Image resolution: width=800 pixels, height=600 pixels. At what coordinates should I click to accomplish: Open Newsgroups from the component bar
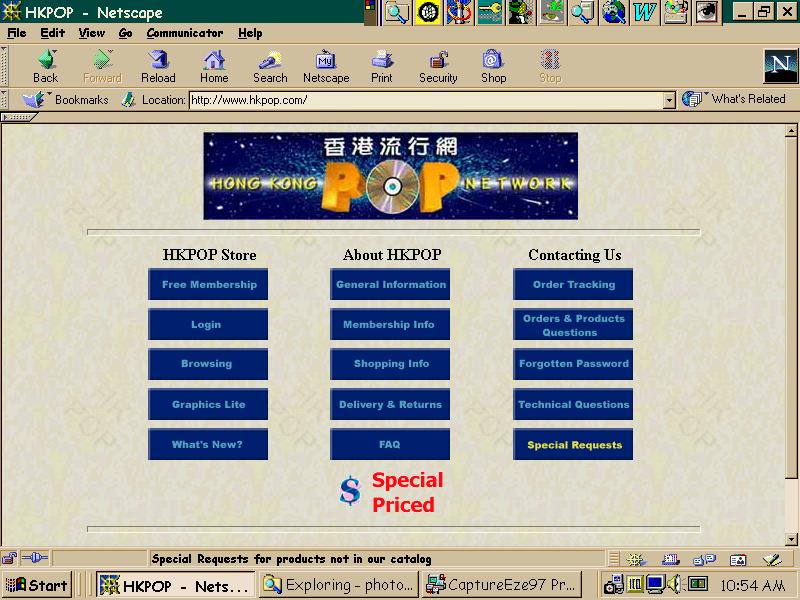point(705,560)
